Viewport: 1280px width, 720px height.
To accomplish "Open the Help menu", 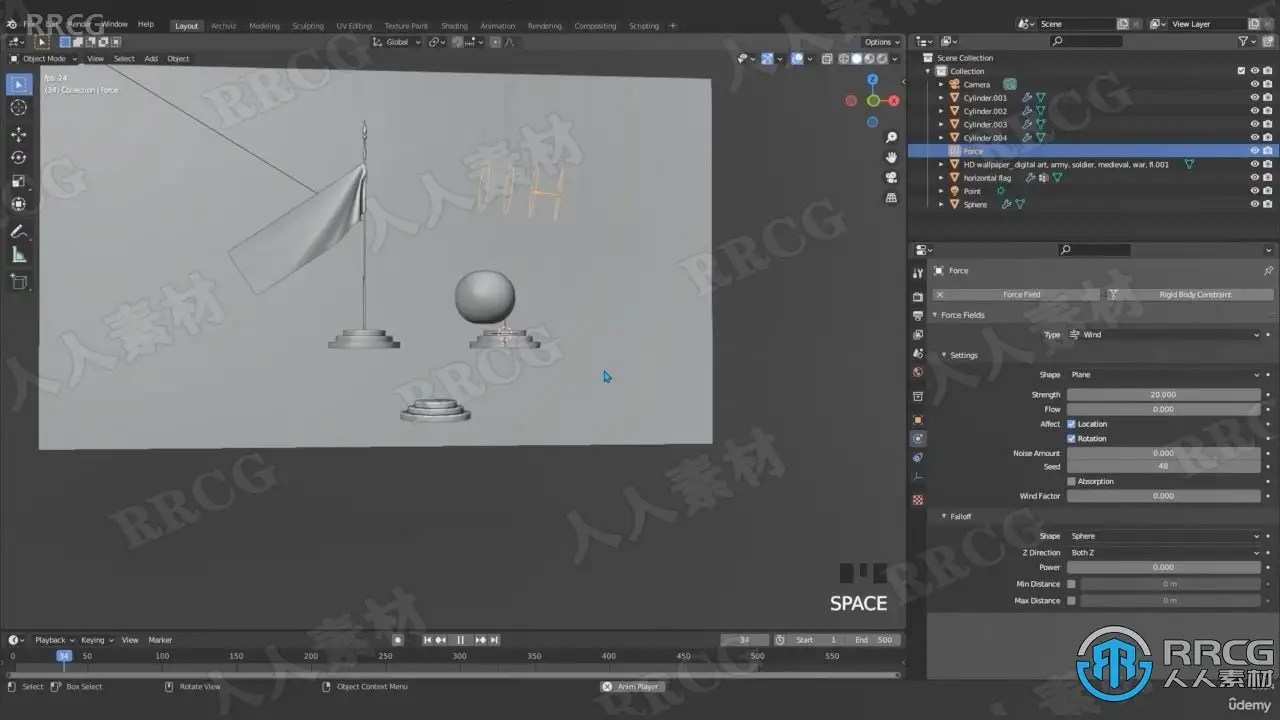I will (146, 24).
